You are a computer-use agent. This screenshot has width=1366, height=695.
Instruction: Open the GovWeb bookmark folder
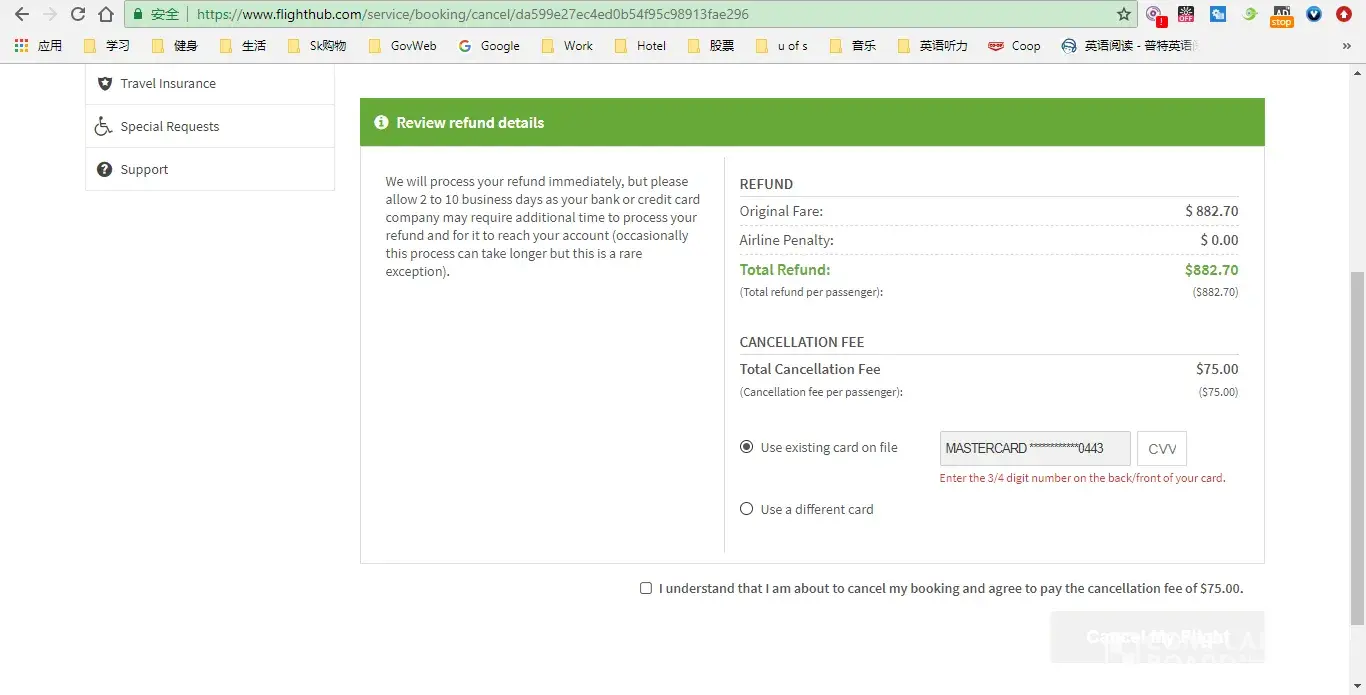[x=402, y=45]
